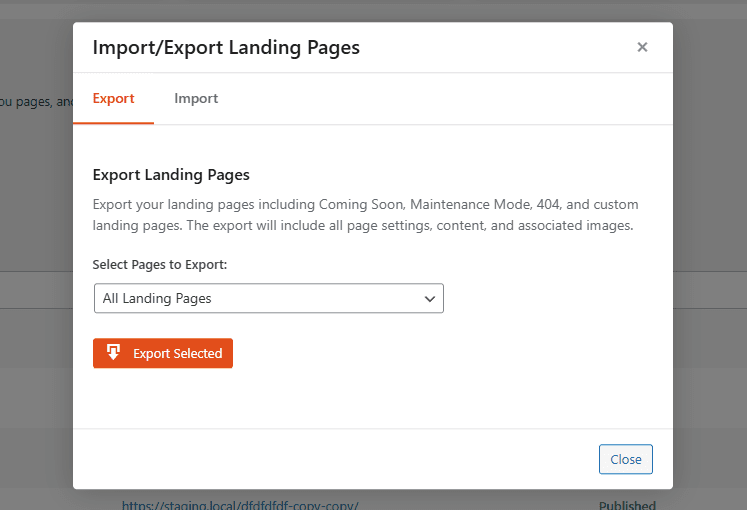Click the empty modal footer left of Close
This screenshot has height=510, width=747.
(x=330, y=459)
